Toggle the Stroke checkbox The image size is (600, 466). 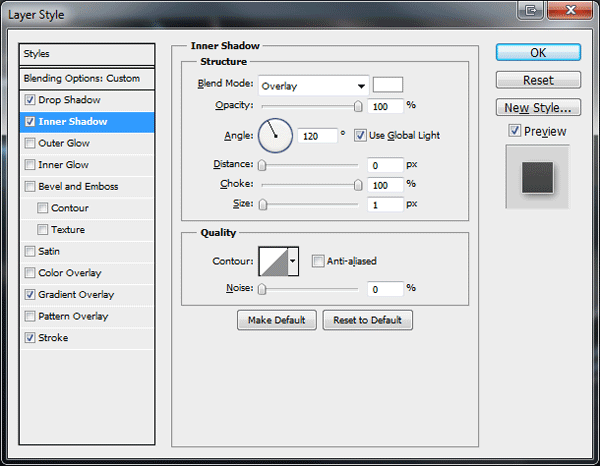pyautogui.click(x=30, y=338)
